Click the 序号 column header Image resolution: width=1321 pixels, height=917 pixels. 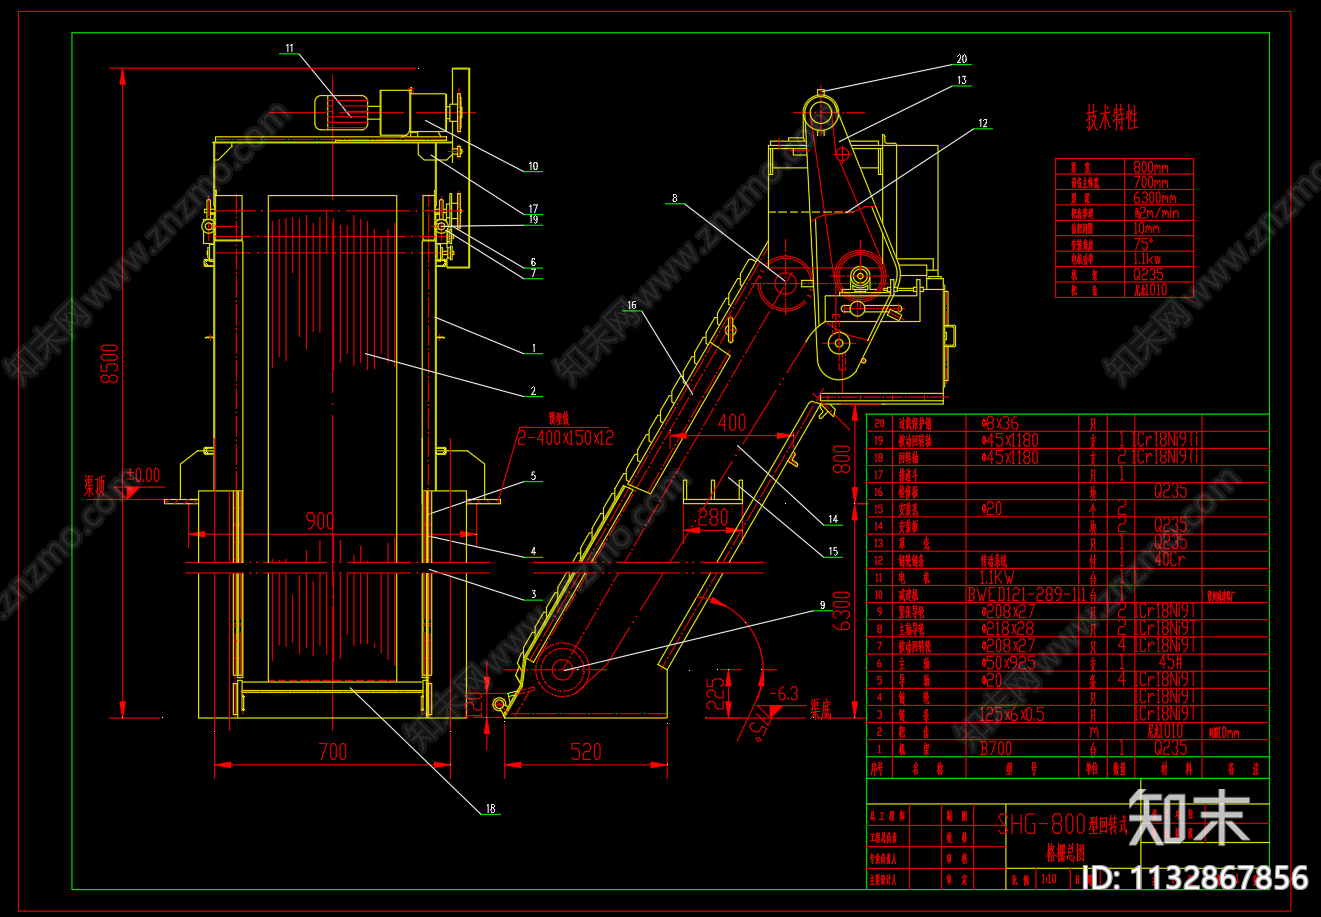pyautogui.click(x=879, y=769)
